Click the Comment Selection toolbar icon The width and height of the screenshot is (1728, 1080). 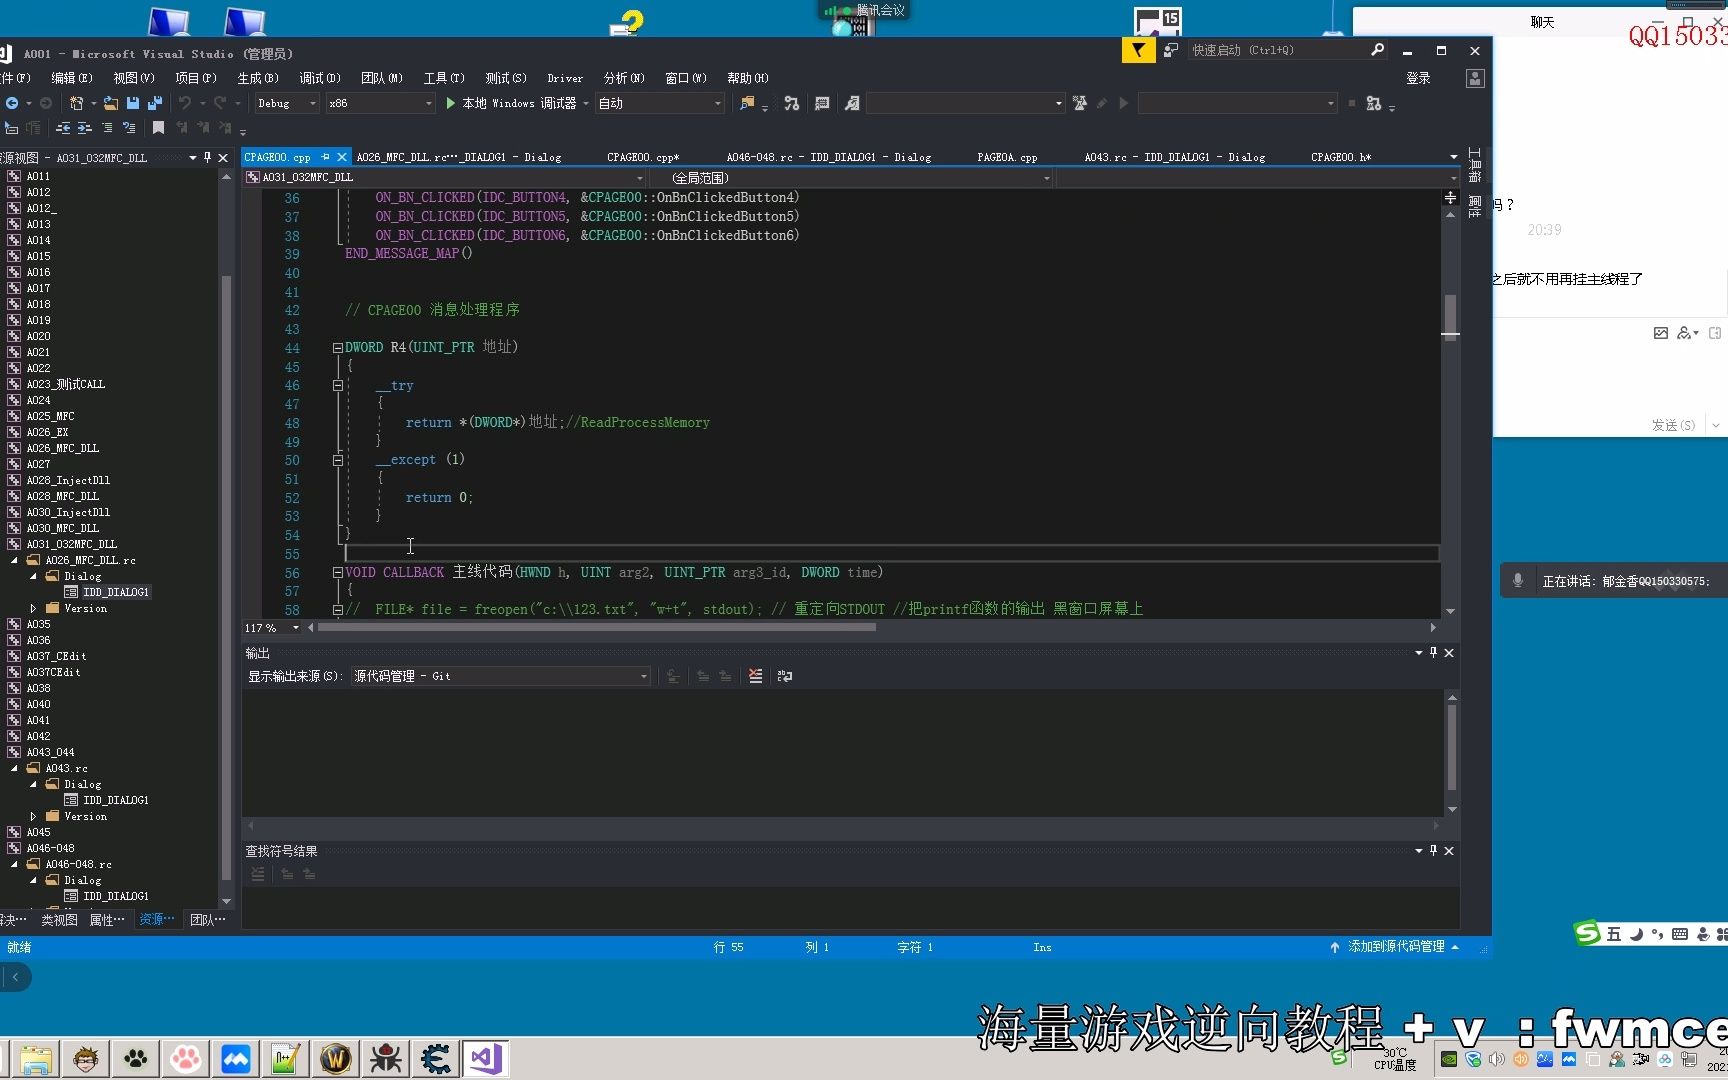pyautogui.click(x=107, y=128)
